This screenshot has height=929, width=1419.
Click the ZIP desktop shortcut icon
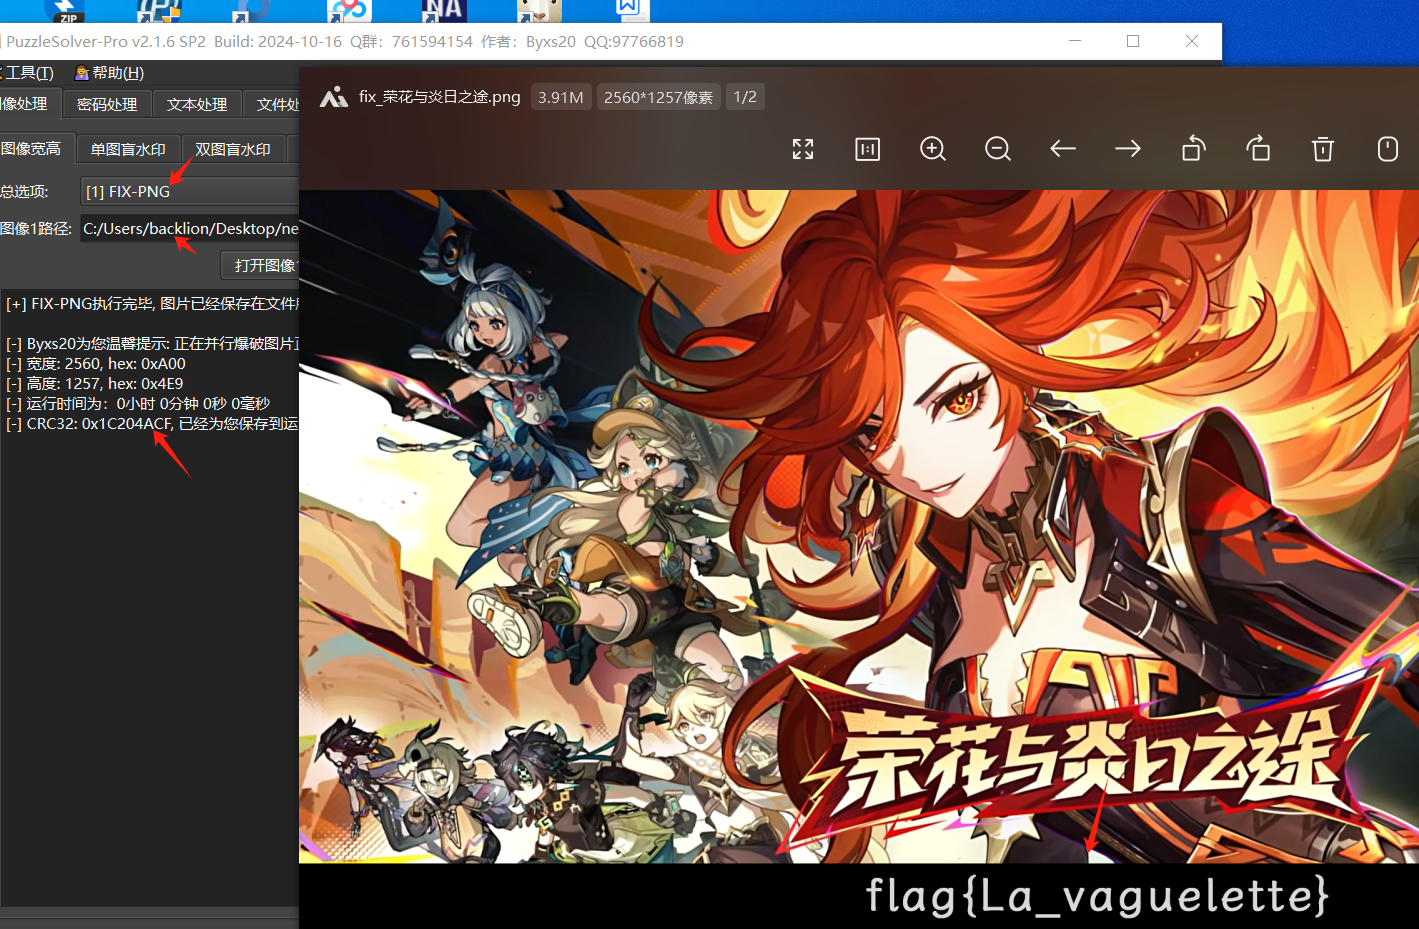[x=66, y=11]
